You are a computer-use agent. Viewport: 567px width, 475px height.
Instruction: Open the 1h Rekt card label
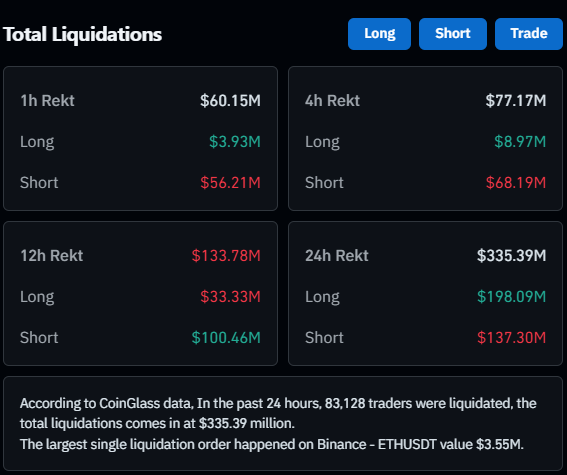47,100
